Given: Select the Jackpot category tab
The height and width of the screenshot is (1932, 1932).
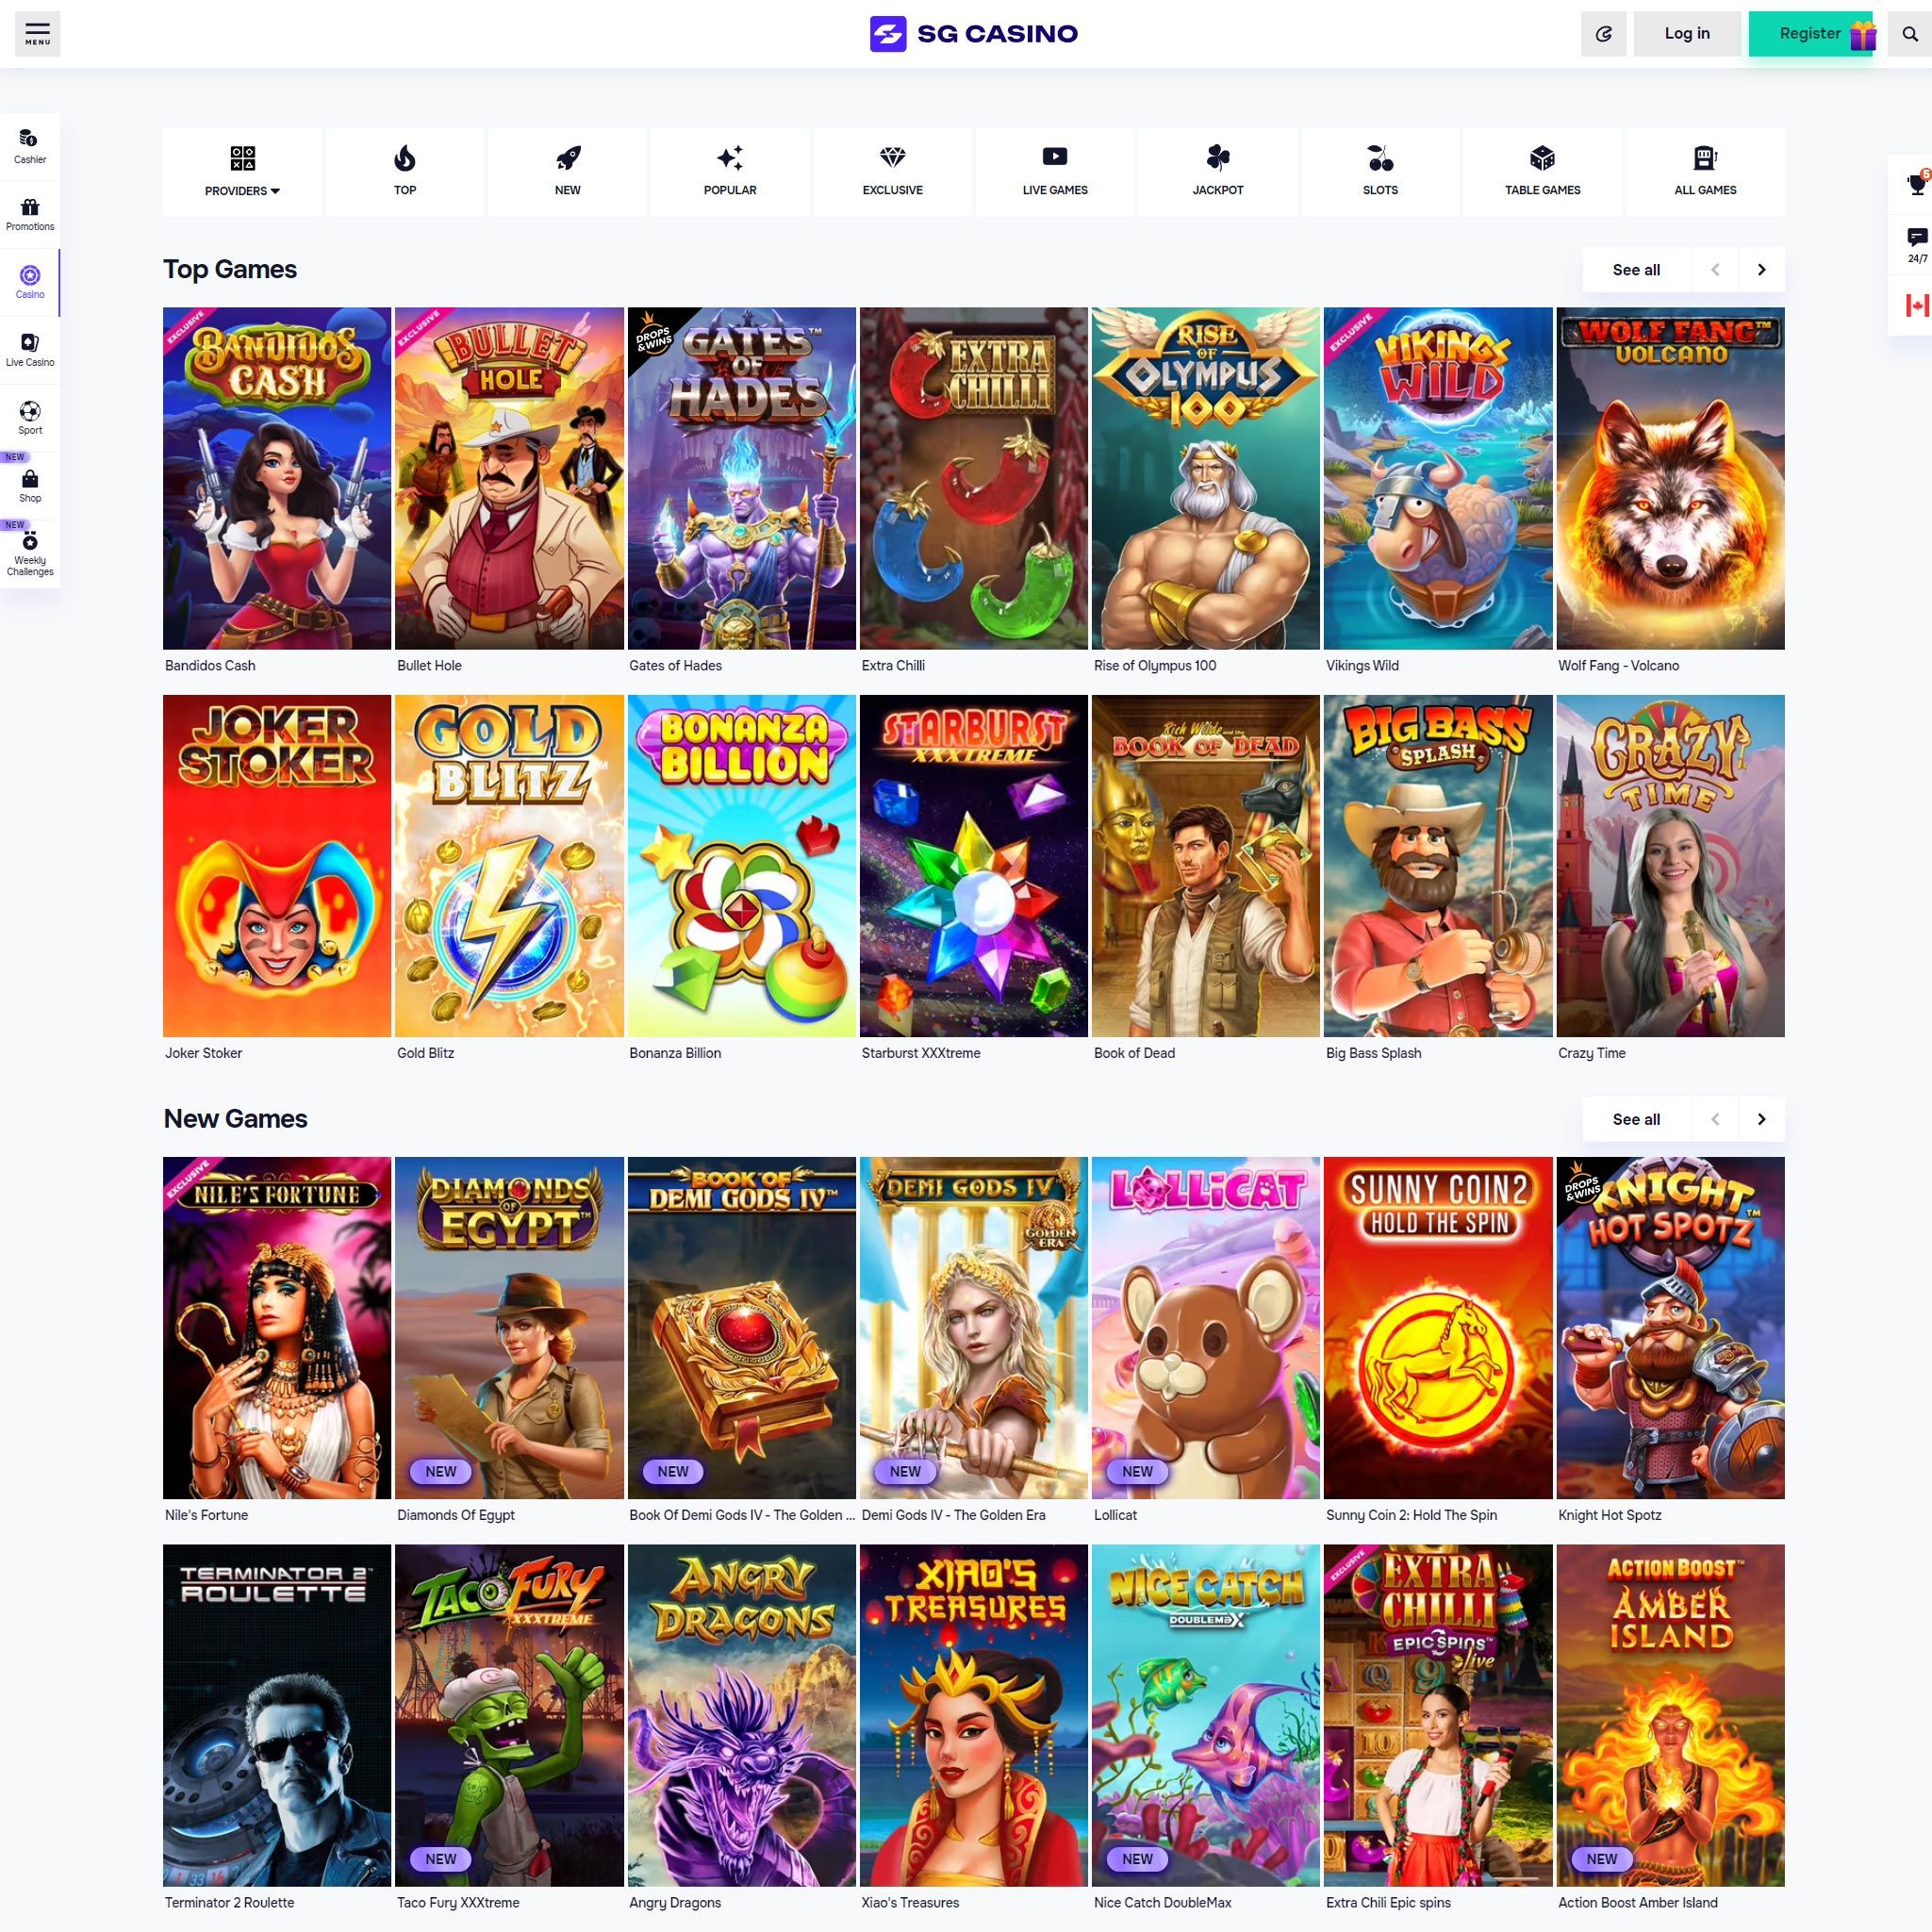Looking at the screenshot, I should click(1217, 172).
